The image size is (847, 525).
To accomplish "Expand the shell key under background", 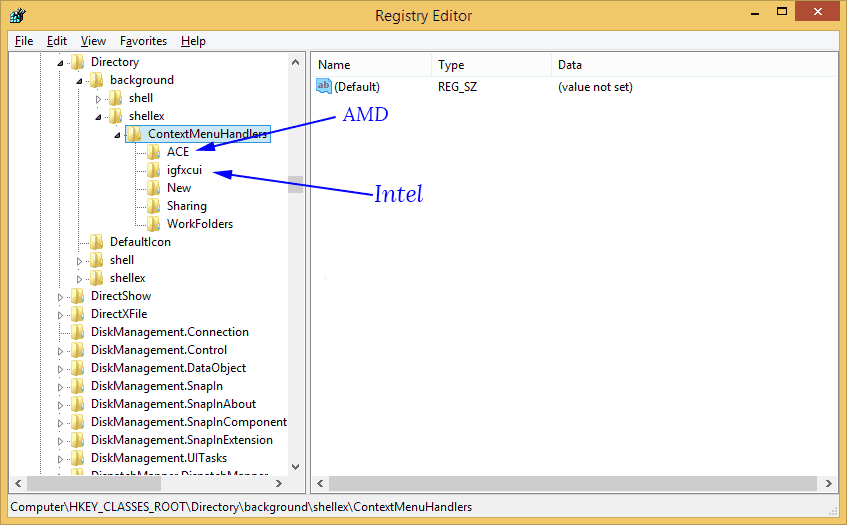I will [x=98, y=99].
